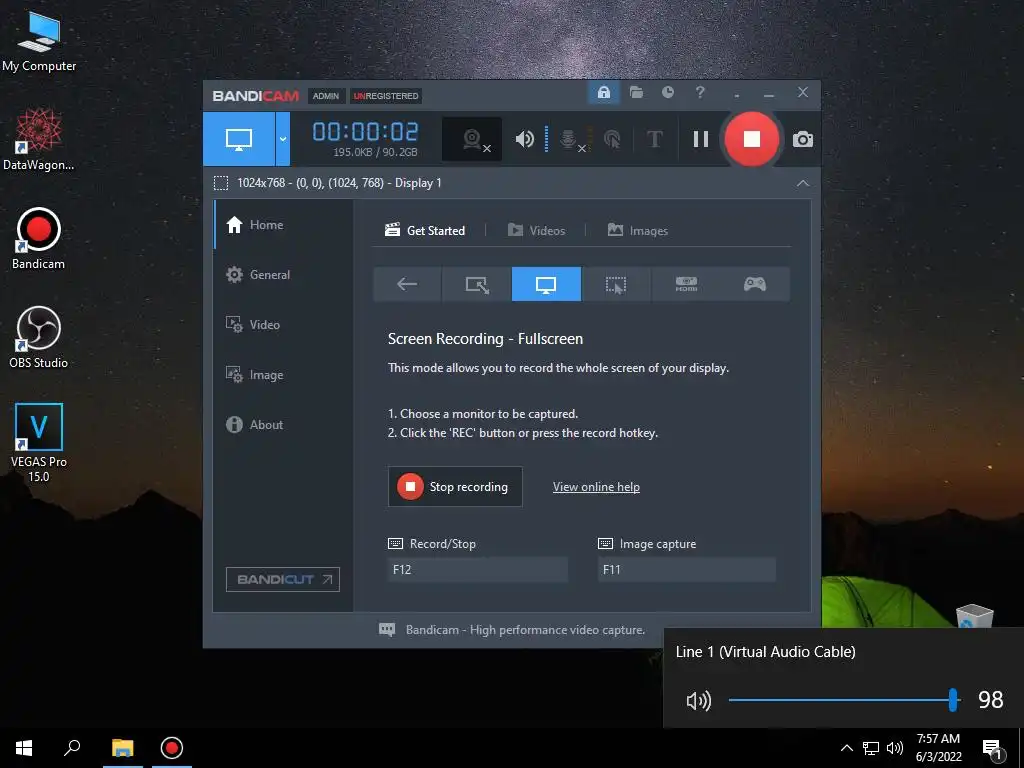Viewport: 1024px width, 768px height.
Task: Open the output folder icon in title bar
Action: point(636,92)
